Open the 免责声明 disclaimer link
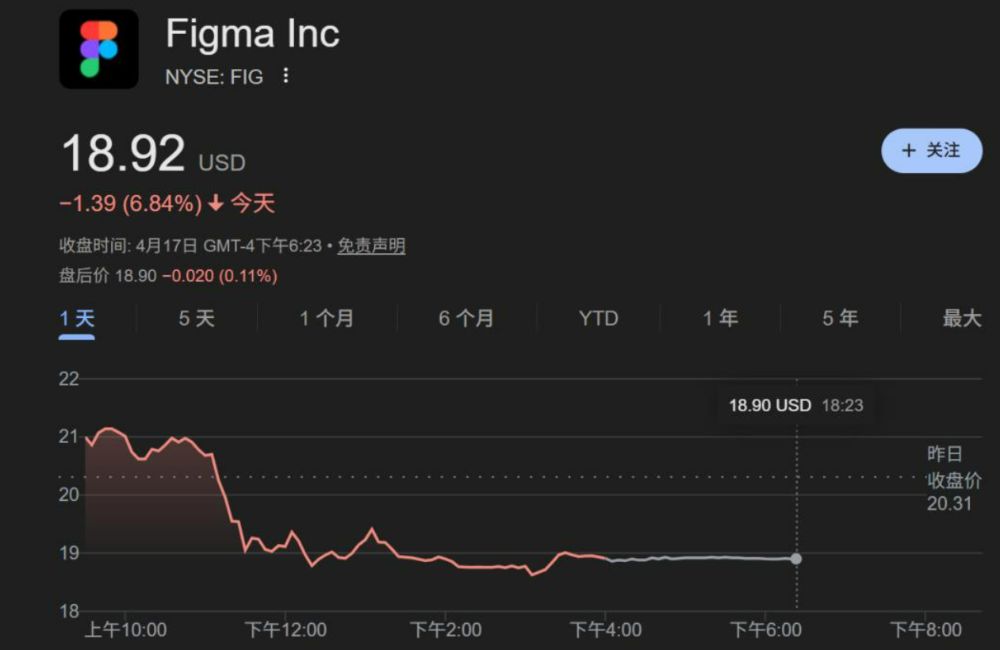The image size is (1000, 650). click(370, 242)
